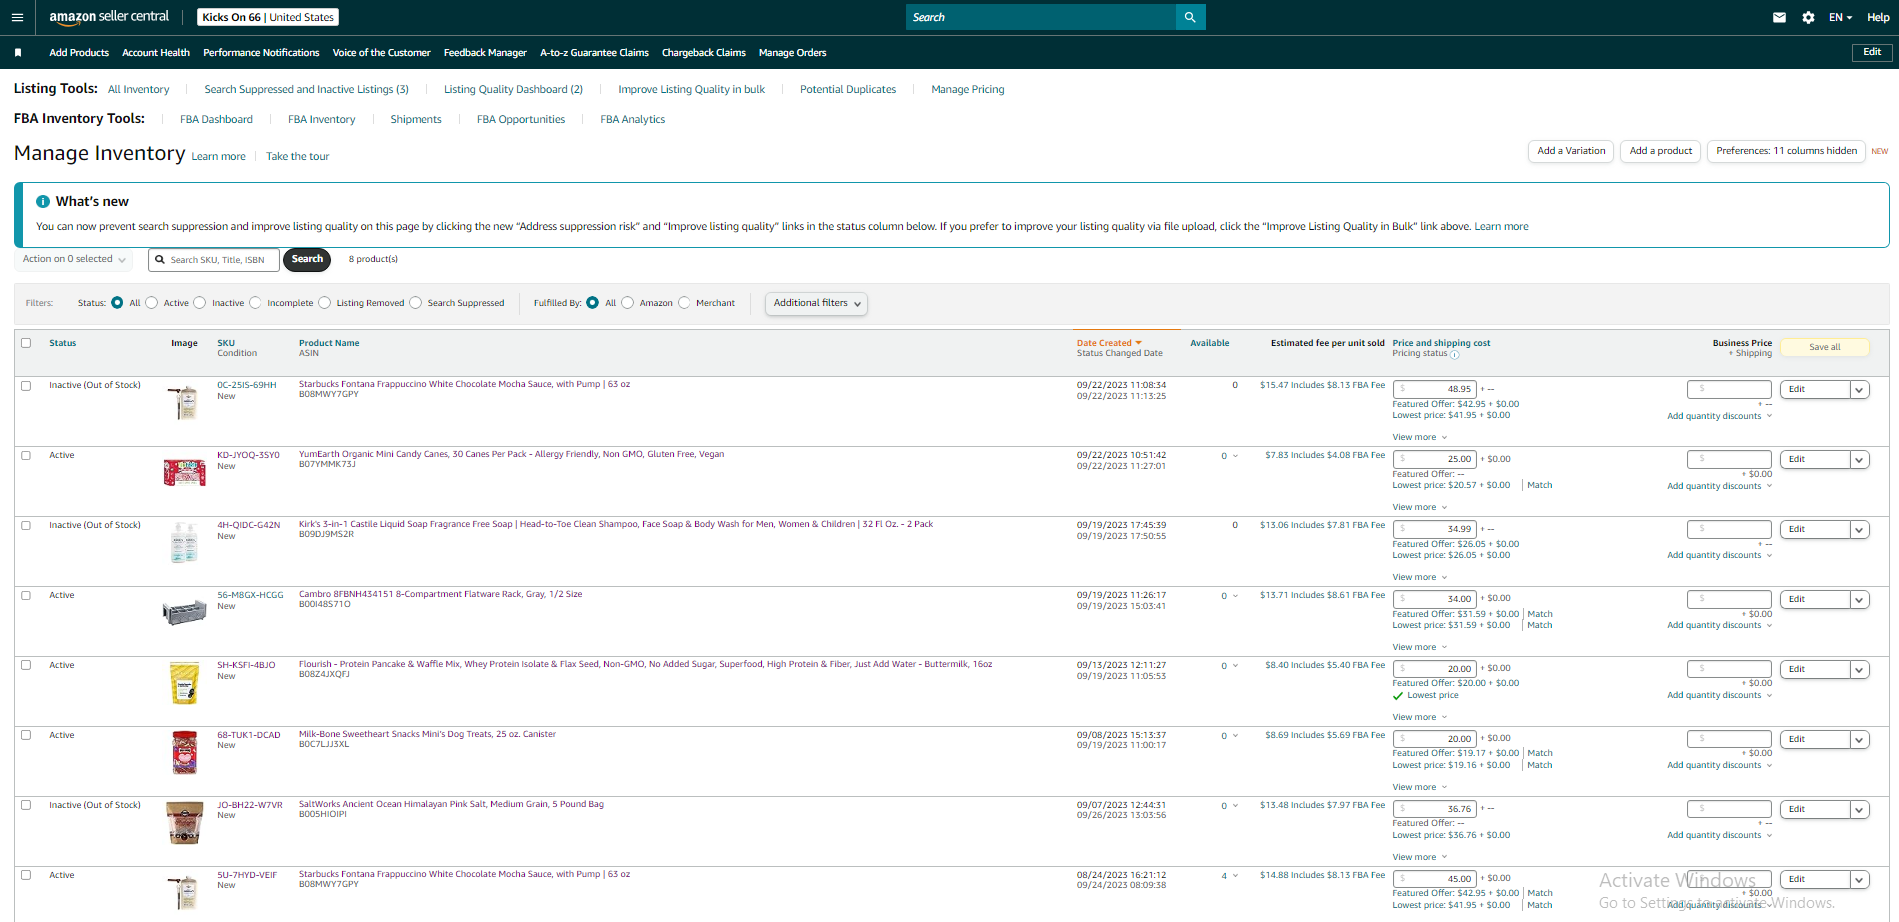
Task: Open the Milk-Bone Dog Treats product image
Action: point(184,753)
